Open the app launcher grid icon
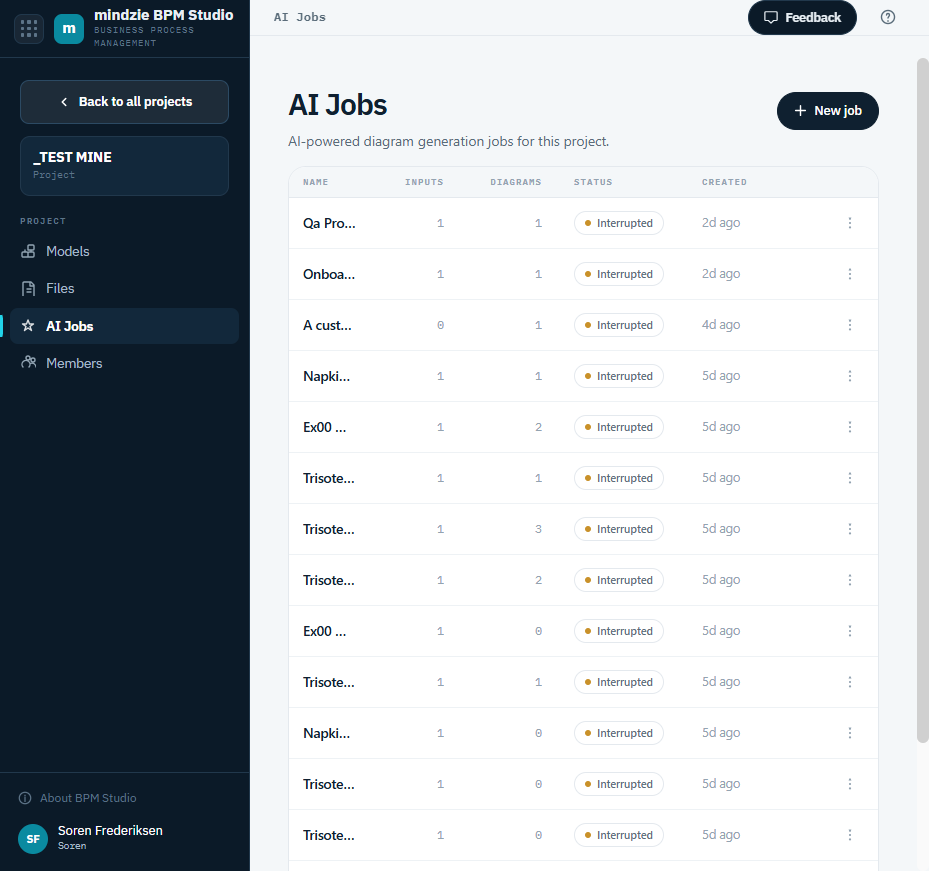Viewport: 929px width, 871px height. [28, 28]
